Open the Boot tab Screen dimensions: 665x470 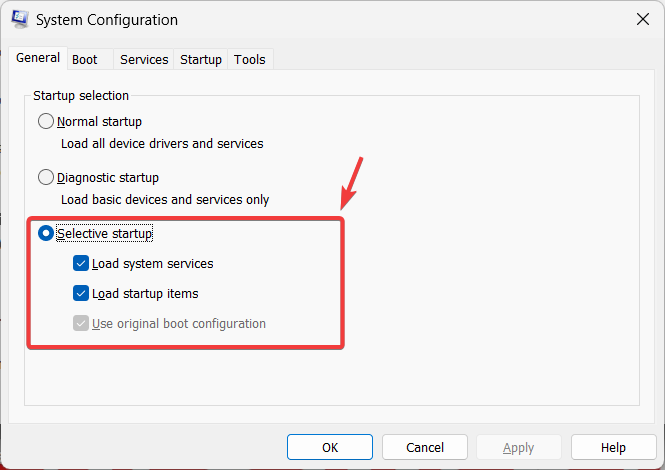[x=85, y=60]
